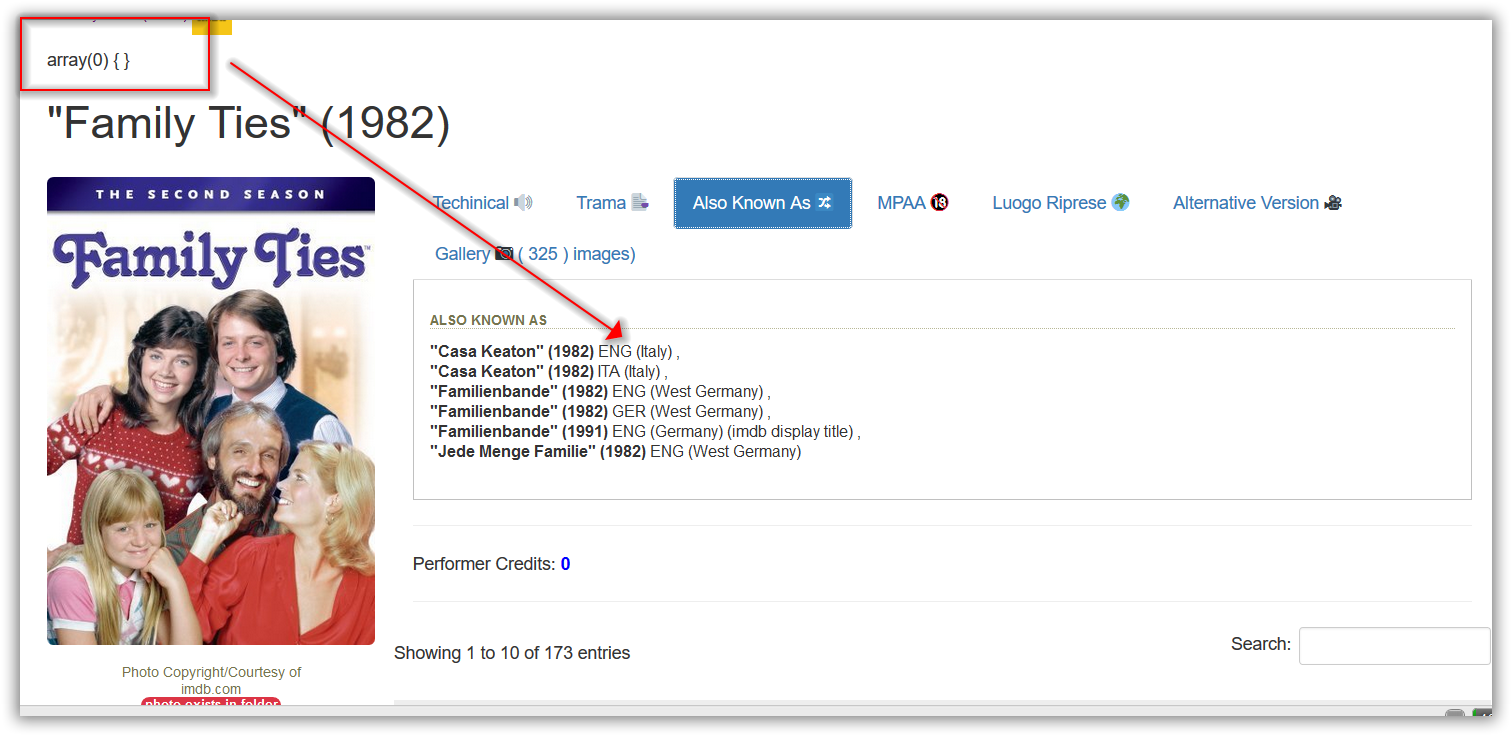This screenshot has width=1512, height=736.
Task: Click the ALSO KNOWN AS section heading
Action: coord(488,320)
